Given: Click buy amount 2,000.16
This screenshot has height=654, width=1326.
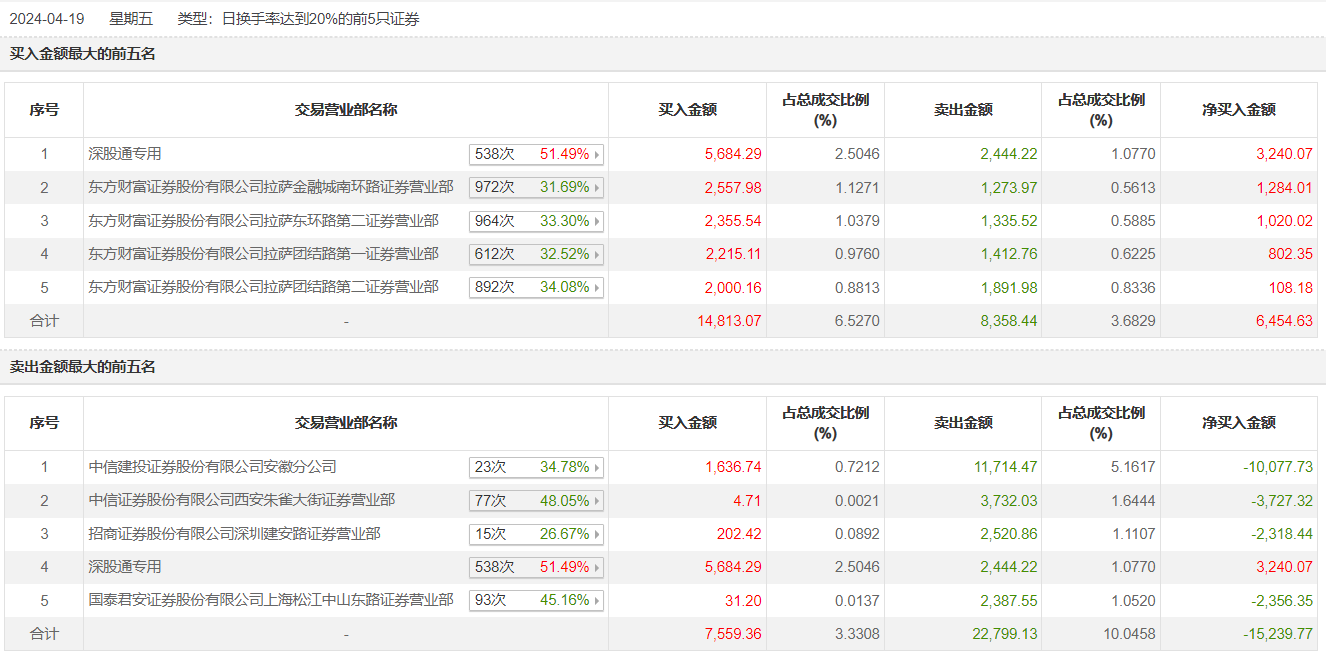Looking at the screenshot, I should (733, 287).
